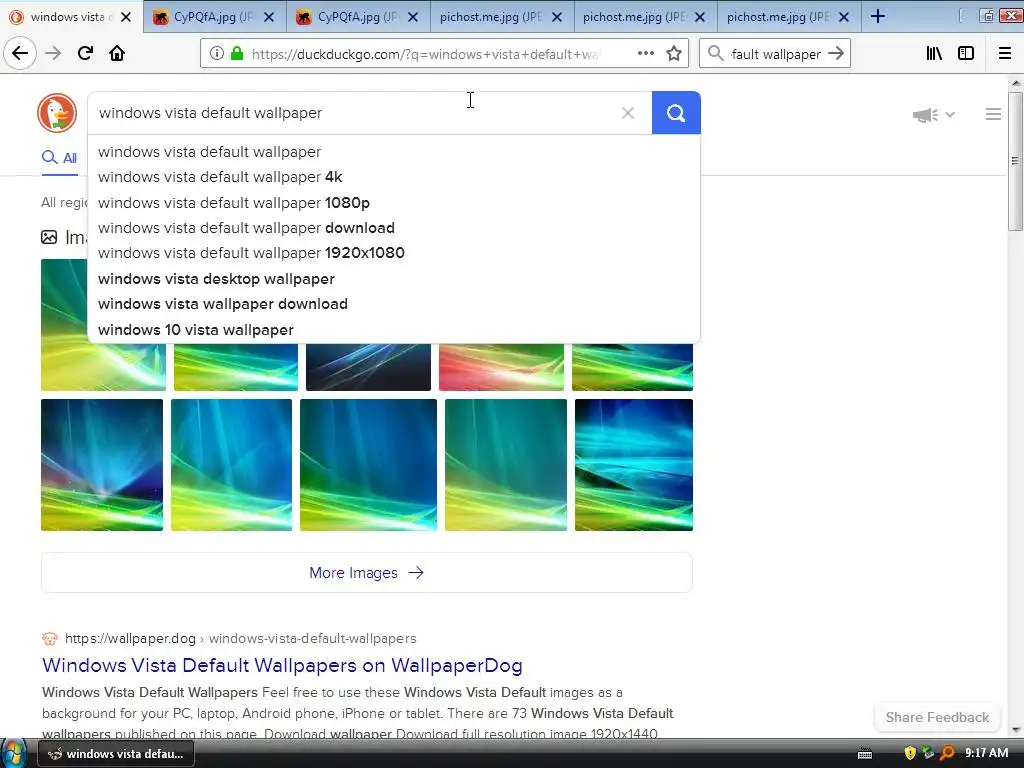Screen dimensions: 1024x768
Task: Click the wallpaper.dog URL breadcrumb
Action: pos(240,639)
